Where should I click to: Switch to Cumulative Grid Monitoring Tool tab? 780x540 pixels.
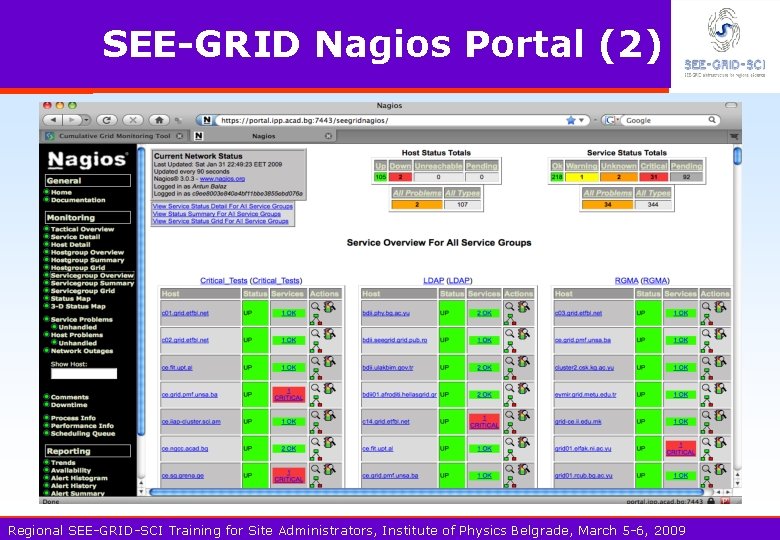[114, 136]
